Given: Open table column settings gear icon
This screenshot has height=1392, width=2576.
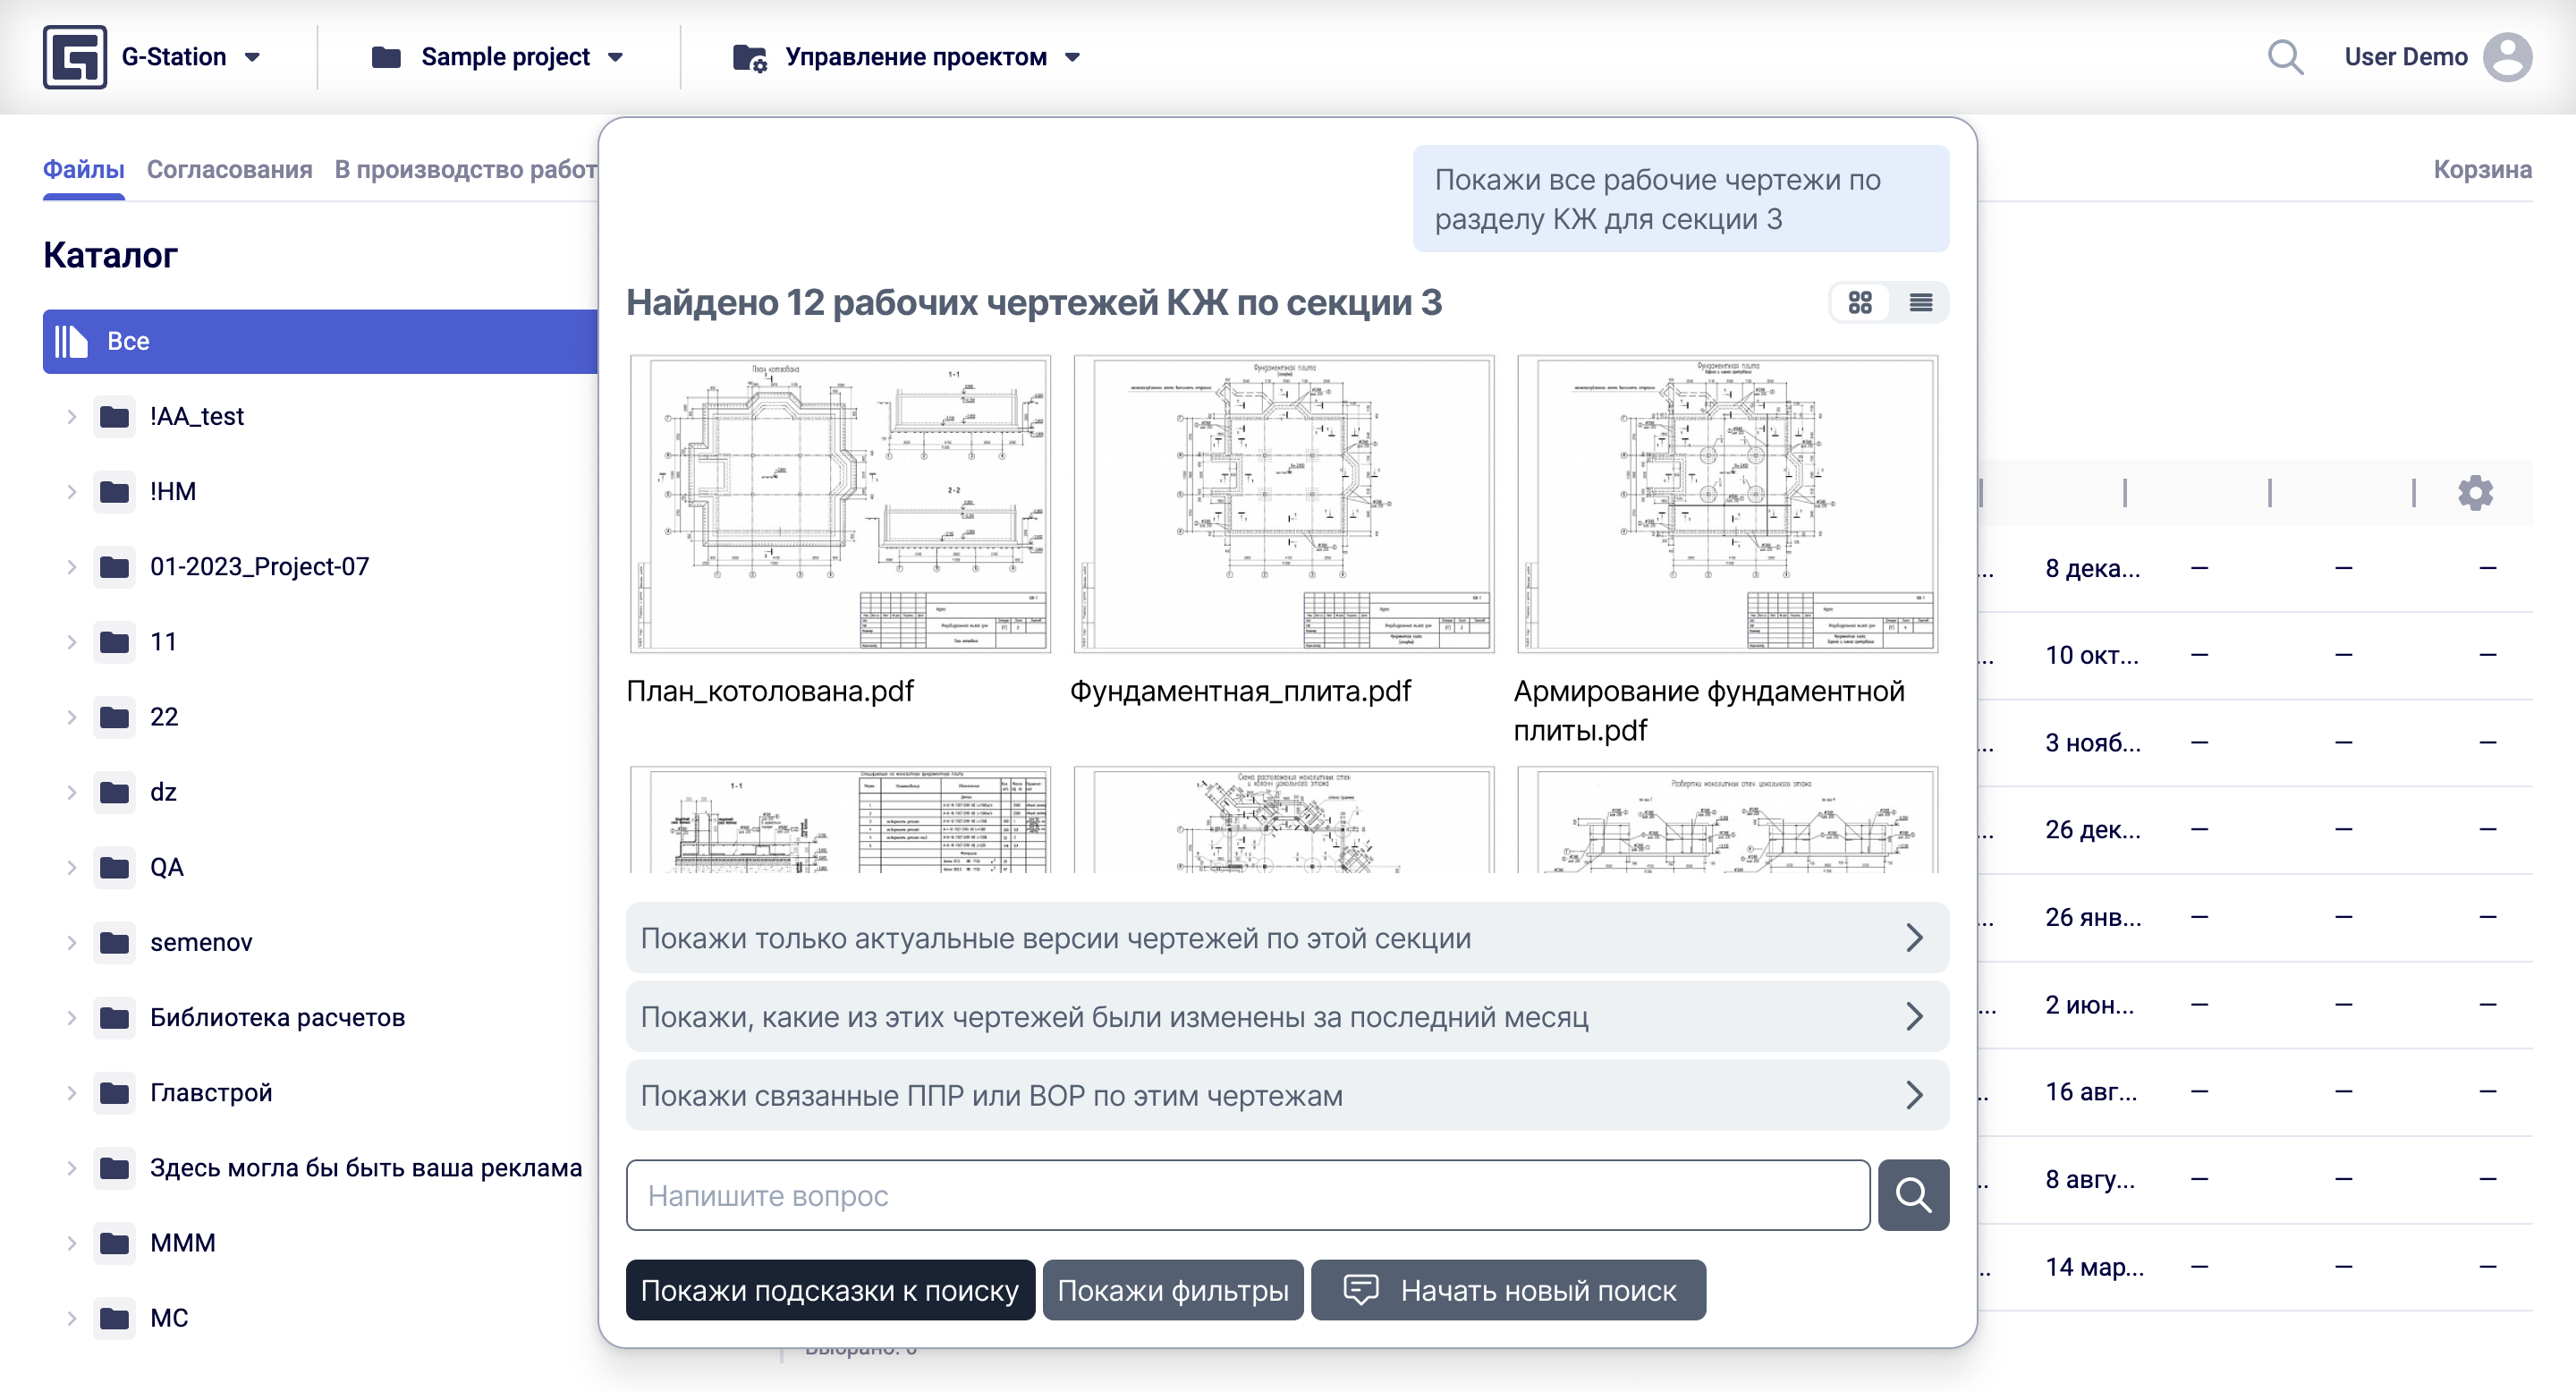Looking at the screenshot, I should 2474,493.
